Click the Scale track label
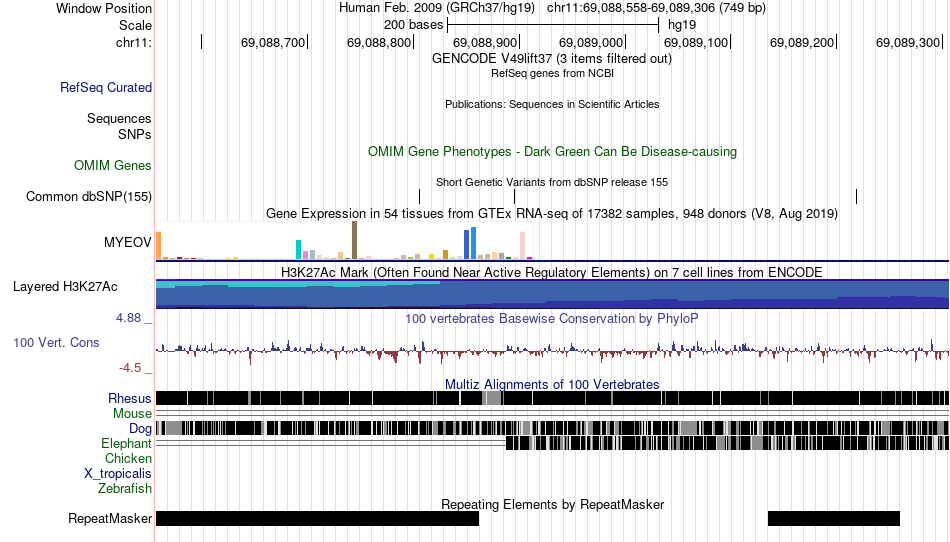Screen dimensions: 950x542 (135, 25)
